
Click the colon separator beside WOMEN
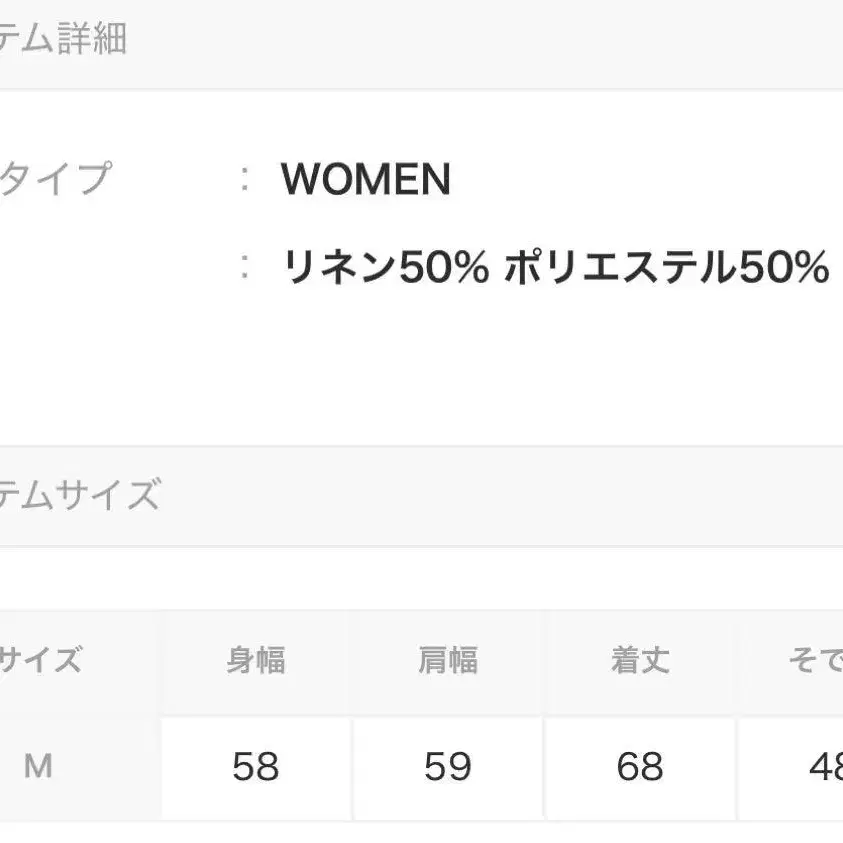(x=244, y=180)
